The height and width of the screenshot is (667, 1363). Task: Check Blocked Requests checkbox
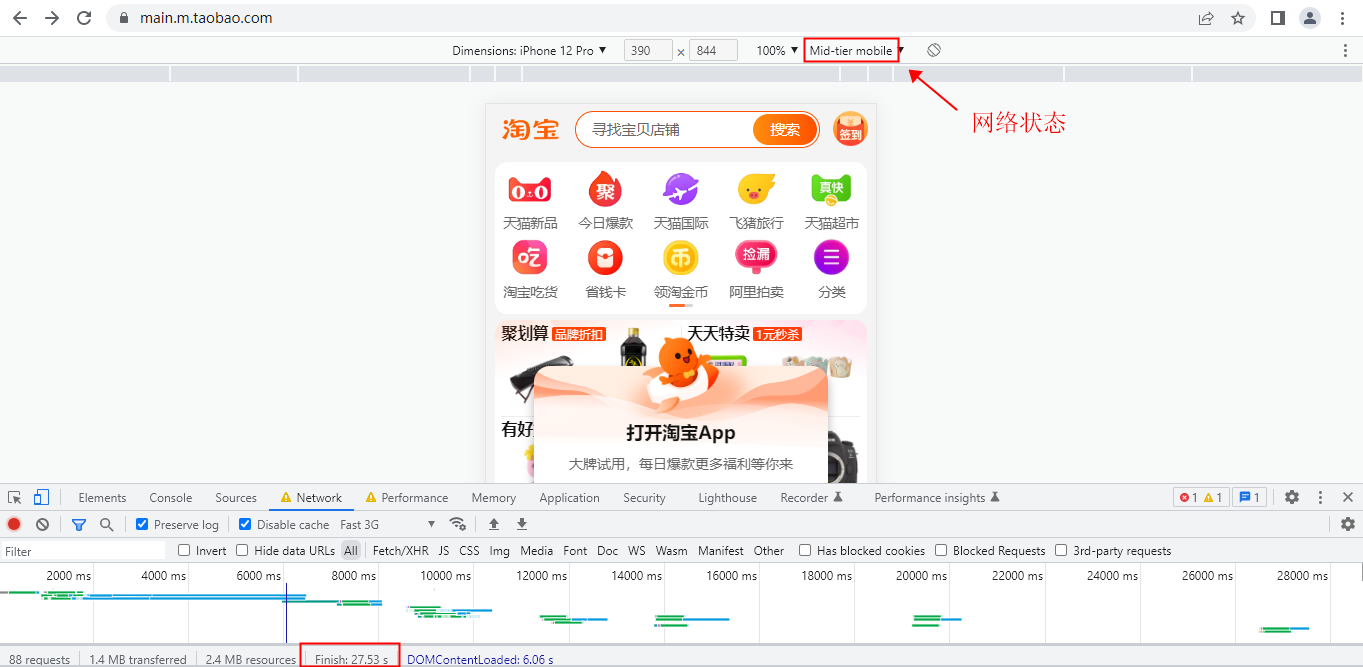(x=941, y=550)
